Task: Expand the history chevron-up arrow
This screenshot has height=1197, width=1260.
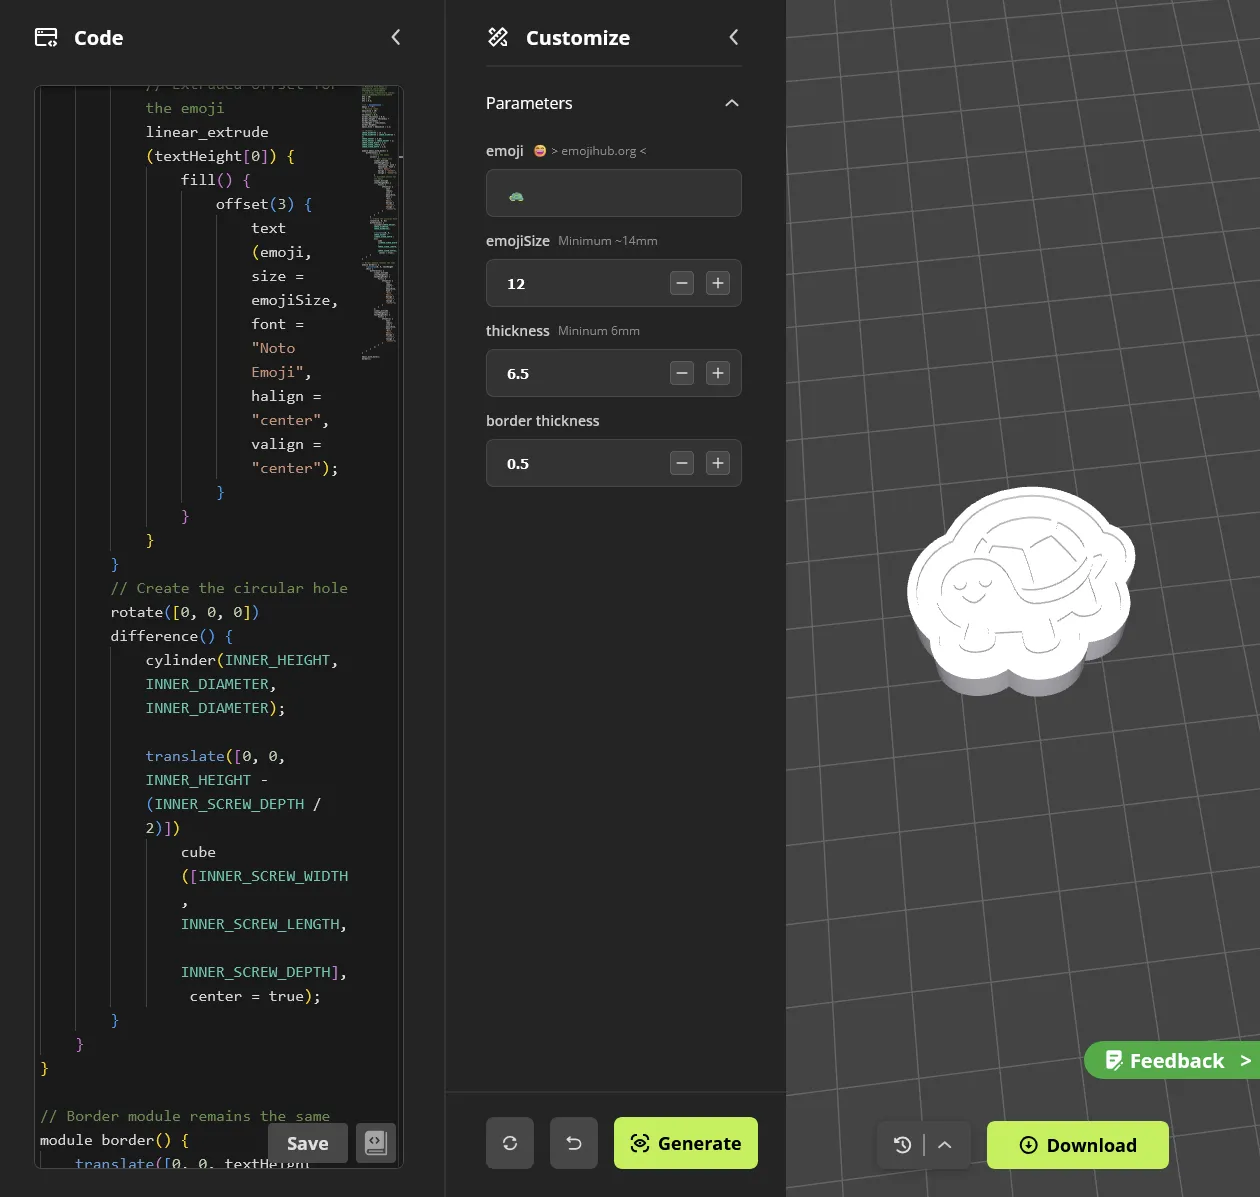Action: (x=945, y=1145)
